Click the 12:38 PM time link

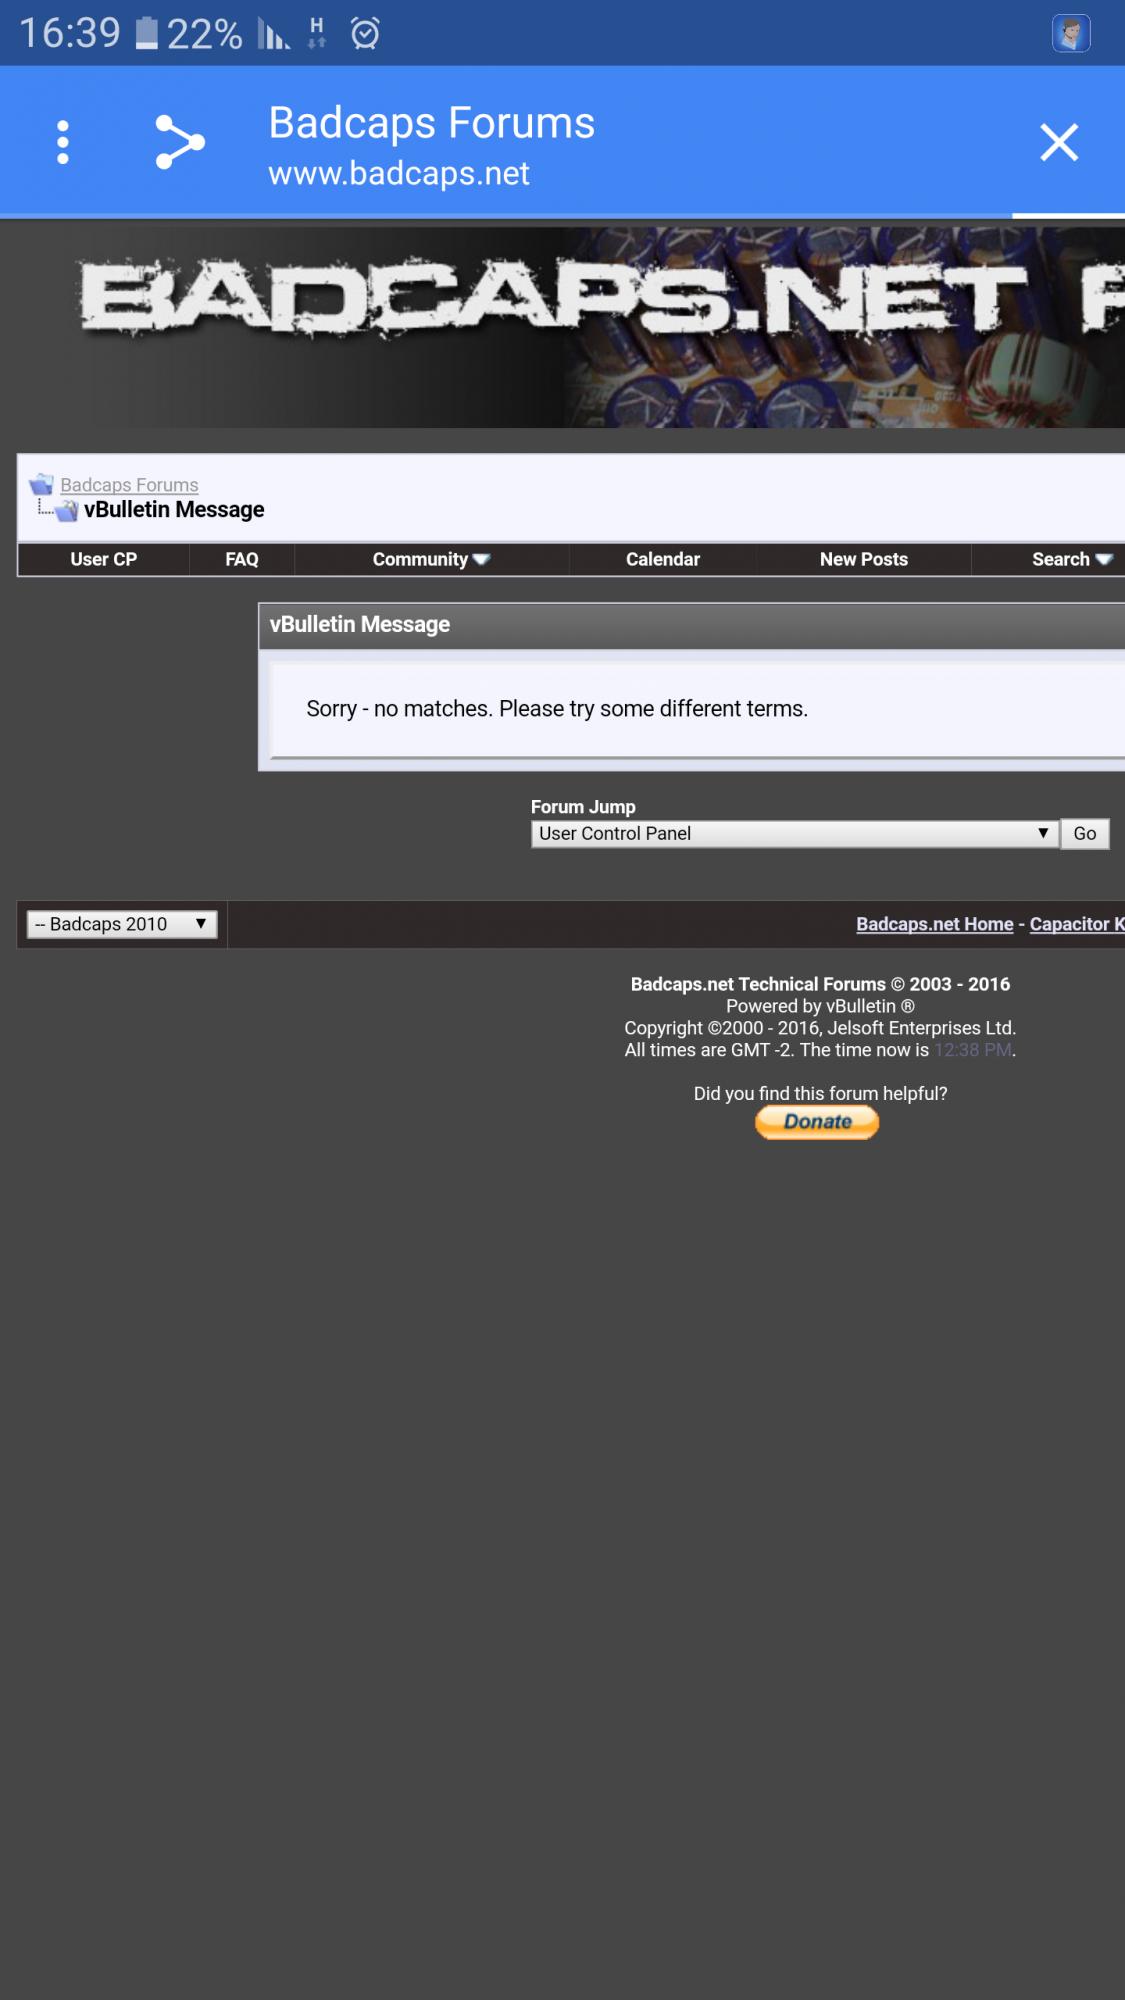[x=972, y=1050]
